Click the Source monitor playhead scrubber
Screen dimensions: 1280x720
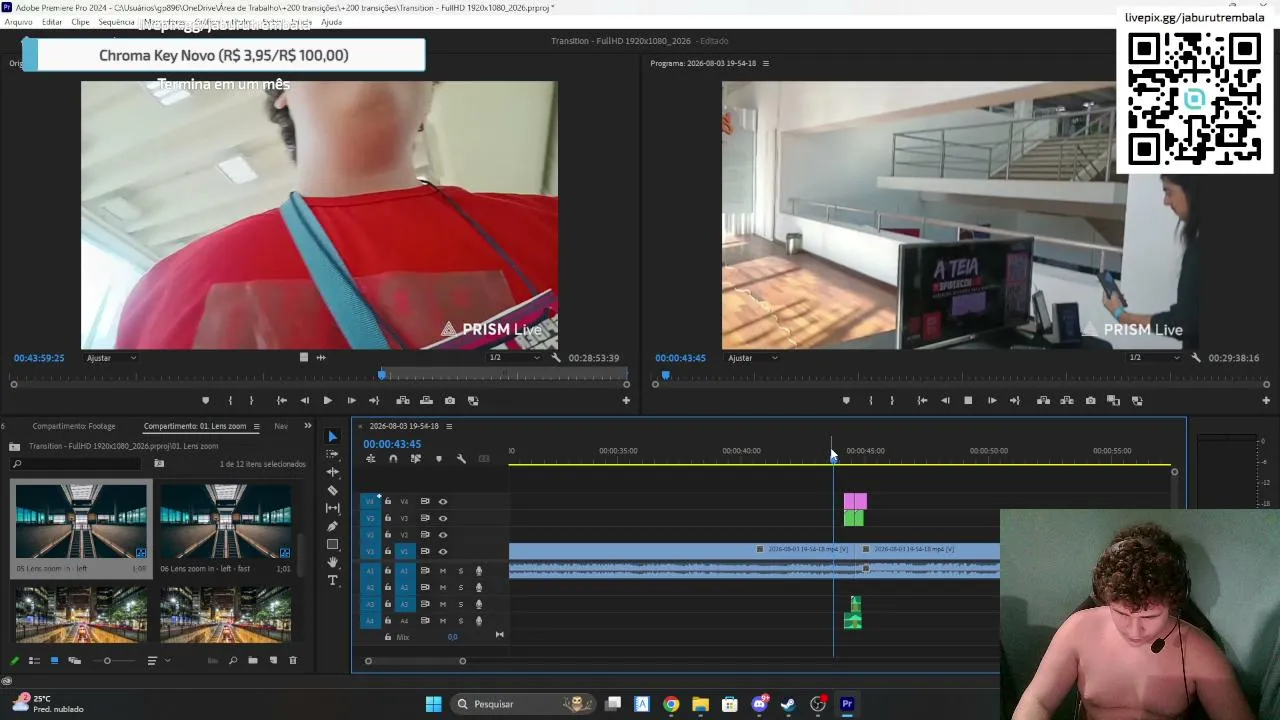(382, 375)
